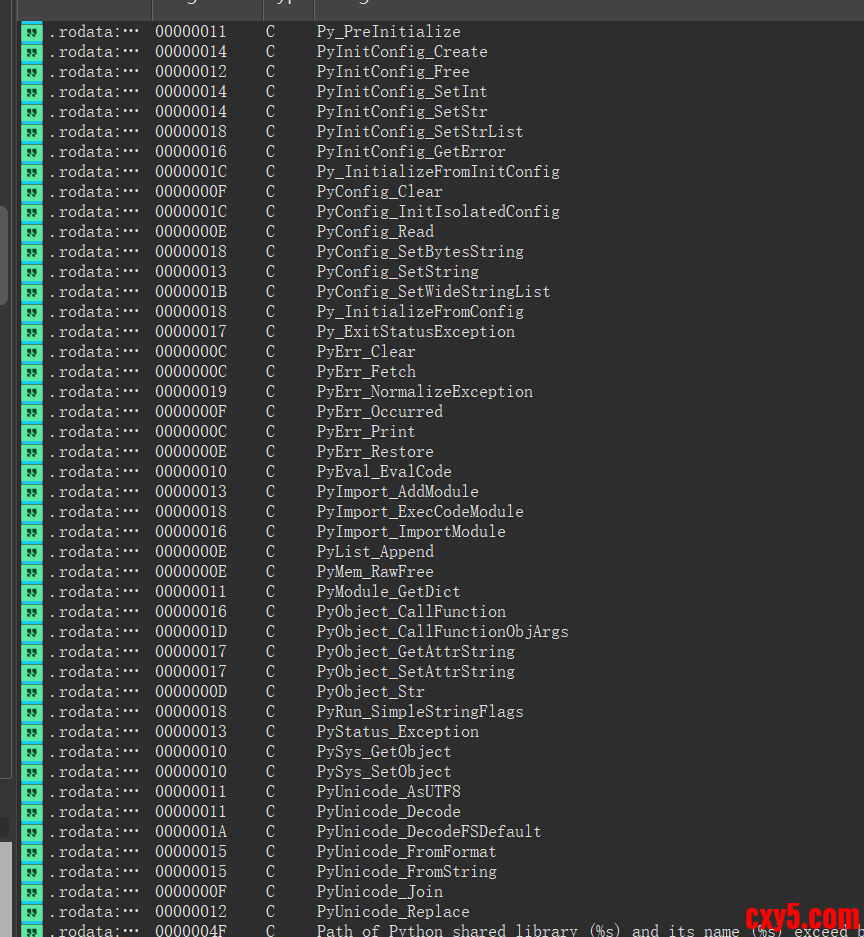This screenshot has height=937, width=864.
Task: Select the PyObject_CallFunctionObjArgs string
Action: tap(443, 632)
